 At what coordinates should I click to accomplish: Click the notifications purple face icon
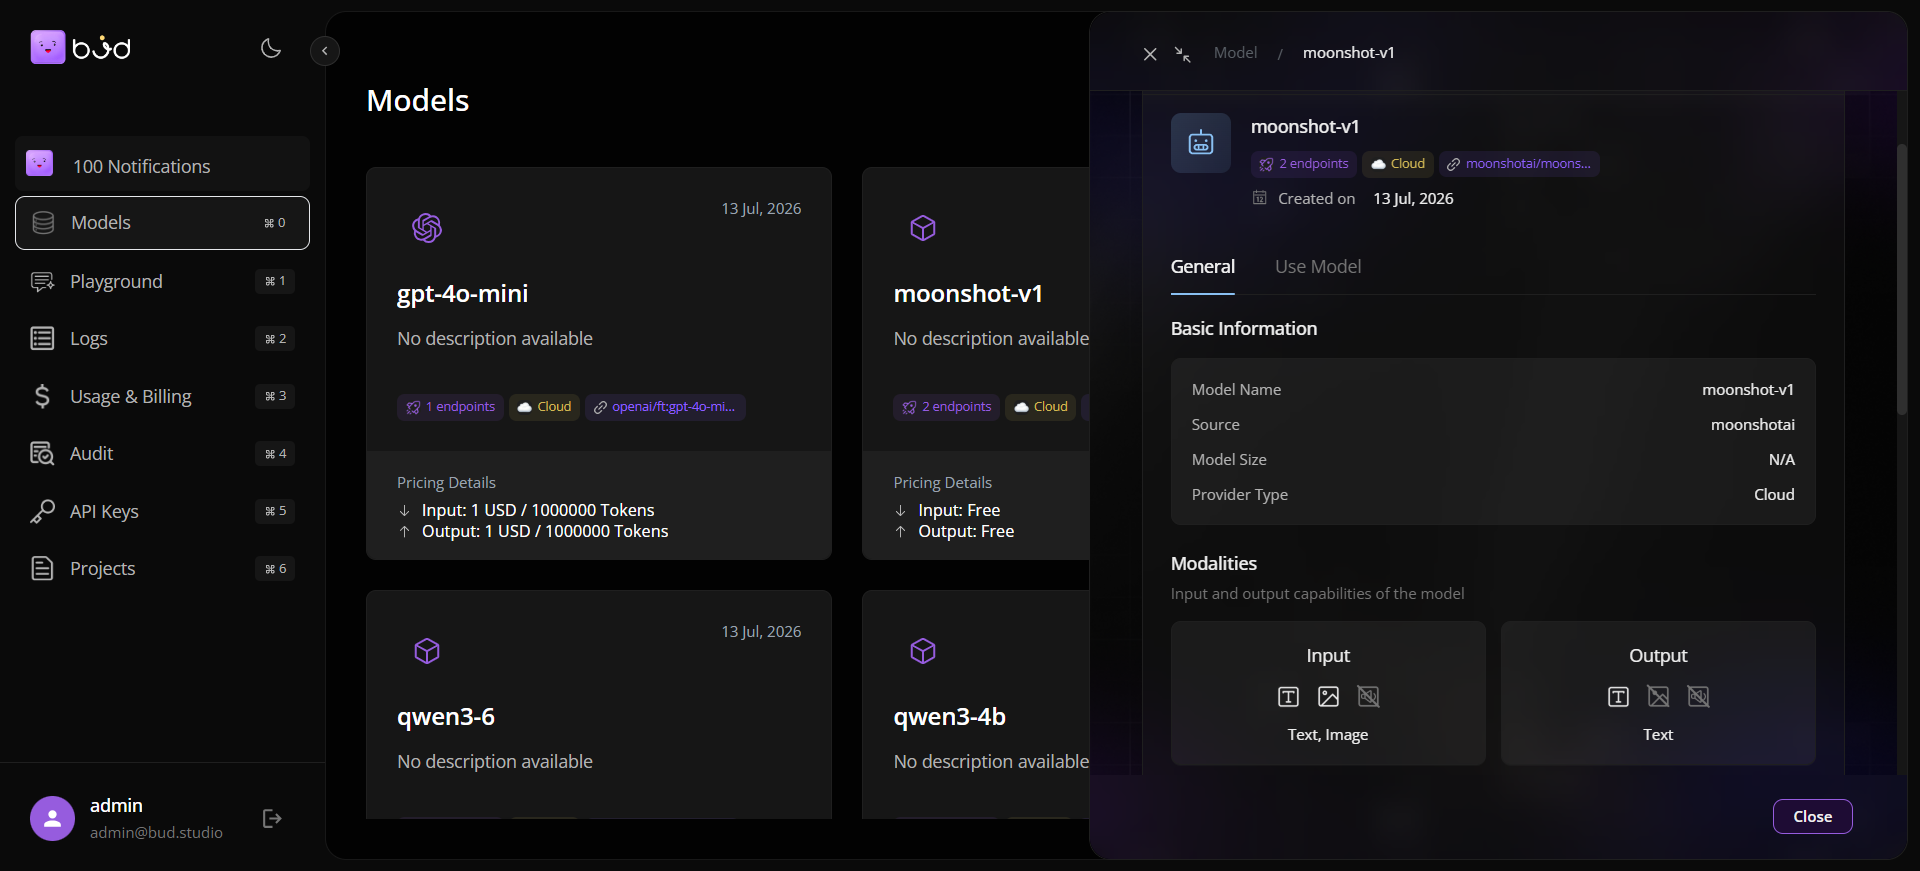(40, 163)
